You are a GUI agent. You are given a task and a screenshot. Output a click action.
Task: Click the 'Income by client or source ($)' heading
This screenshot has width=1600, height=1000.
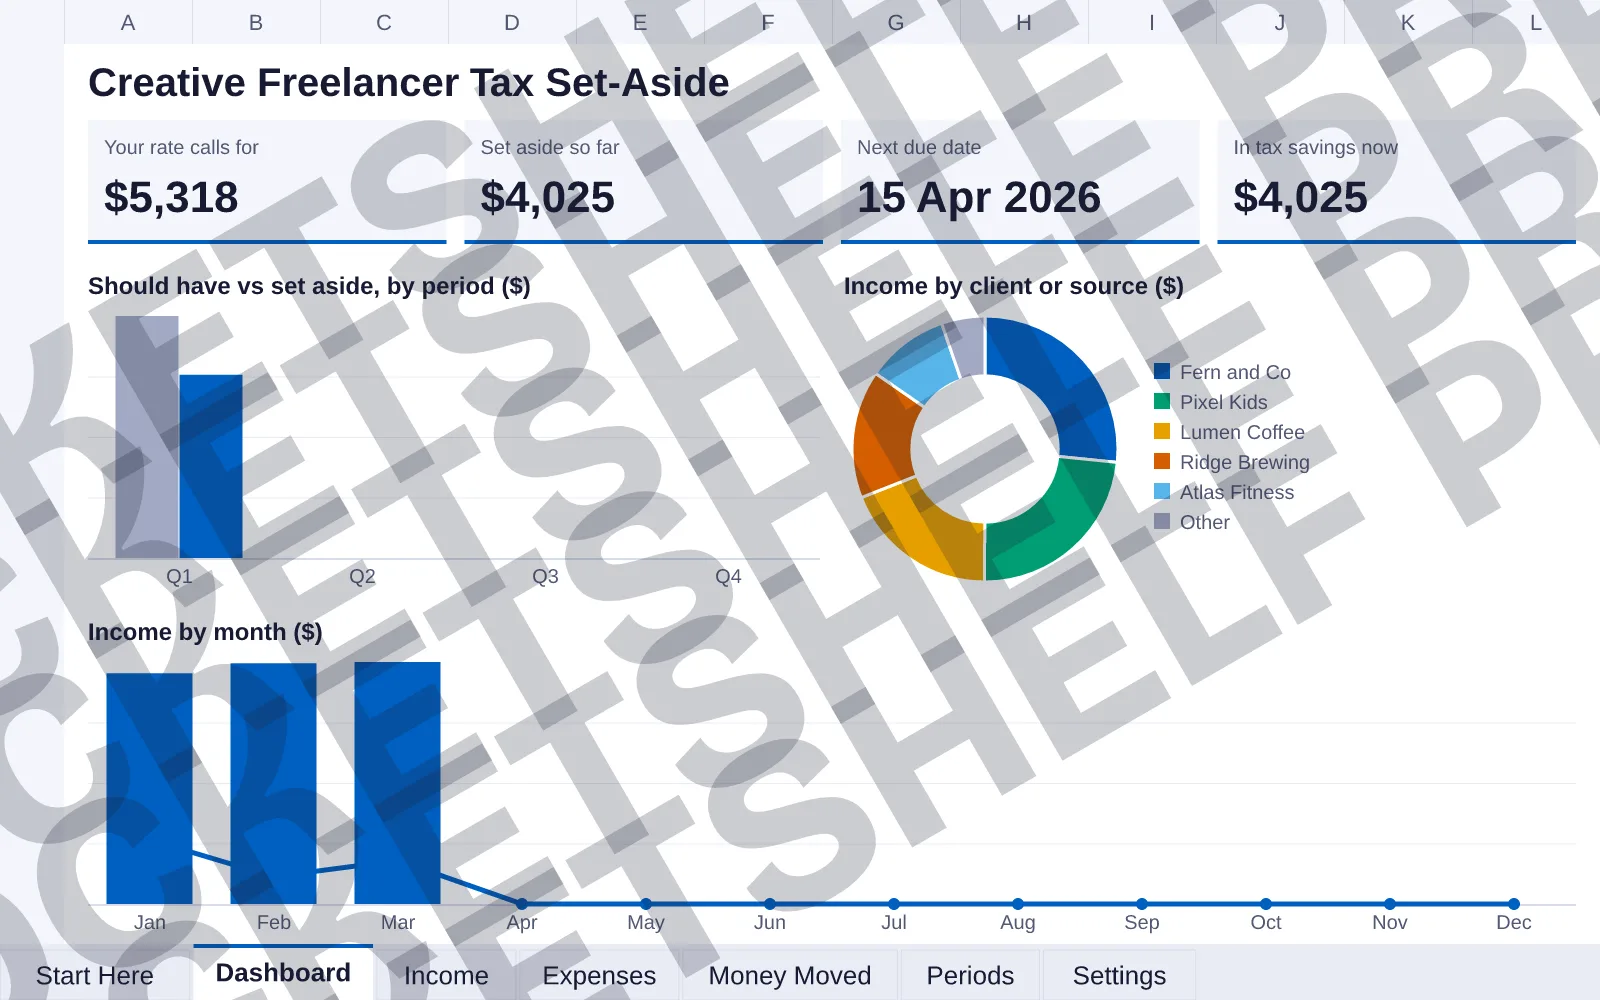pos(1014,286)
